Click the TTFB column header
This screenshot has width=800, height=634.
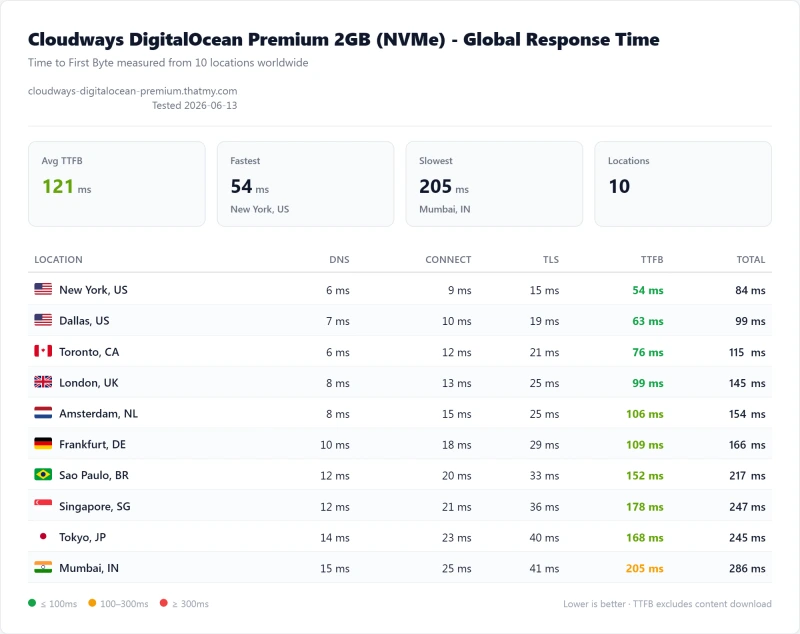click(x=652, y=260)
